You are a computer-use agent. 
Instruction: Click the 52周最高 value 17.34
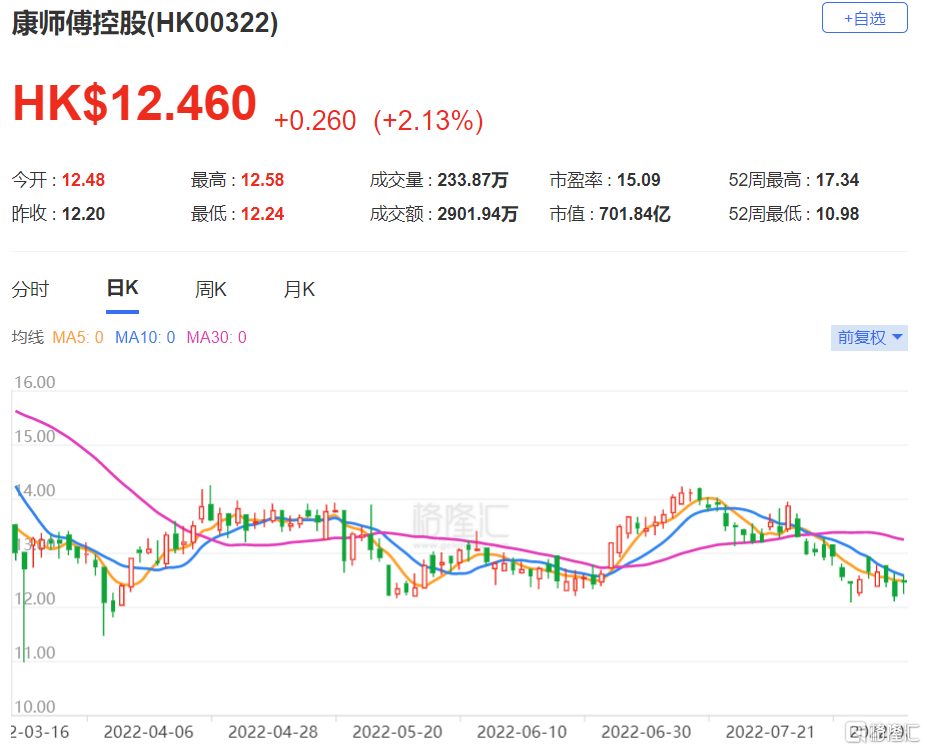click(x=837, y=180)
